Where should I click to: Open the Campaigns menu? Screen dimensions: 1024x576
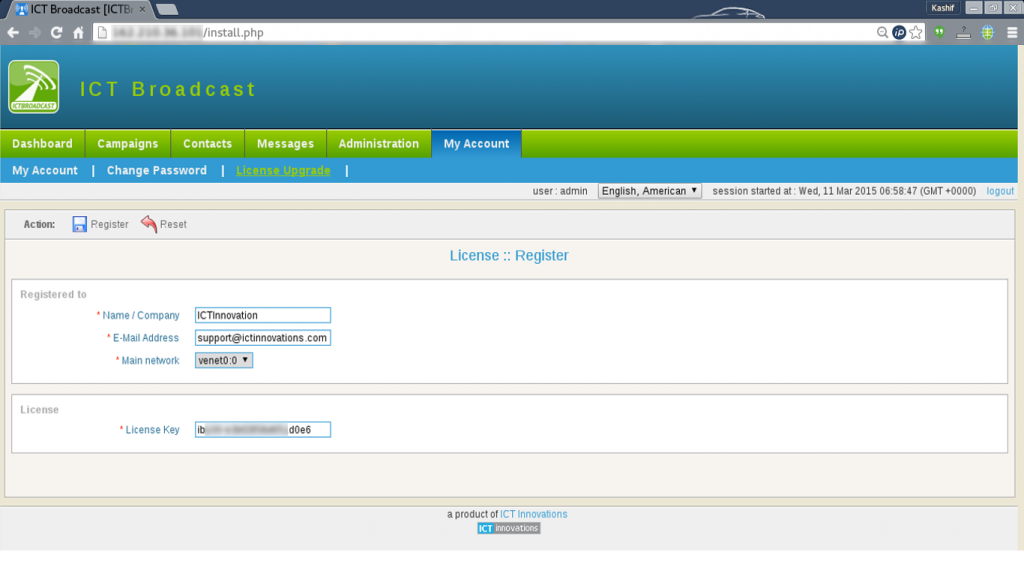pos(127,144)
